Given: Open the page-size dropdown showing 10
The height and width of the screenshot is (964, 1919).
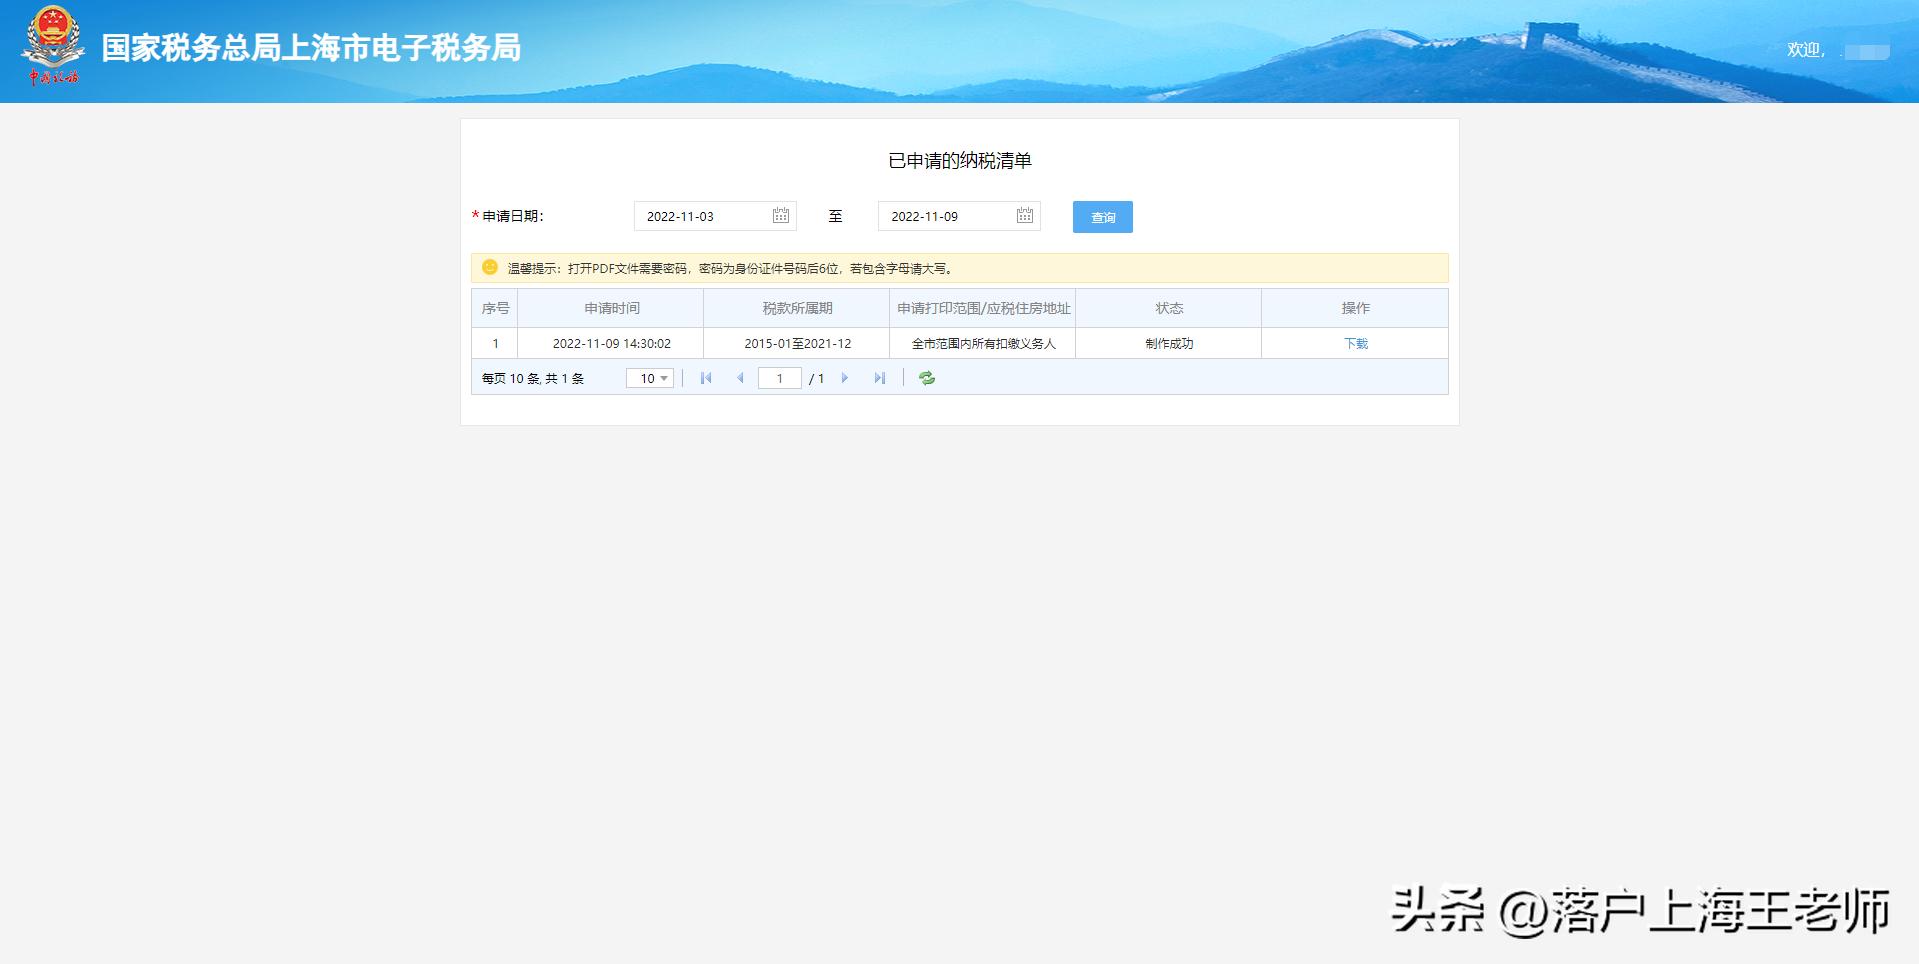Looking at the screenshot, I should click(x=649, y=378).
